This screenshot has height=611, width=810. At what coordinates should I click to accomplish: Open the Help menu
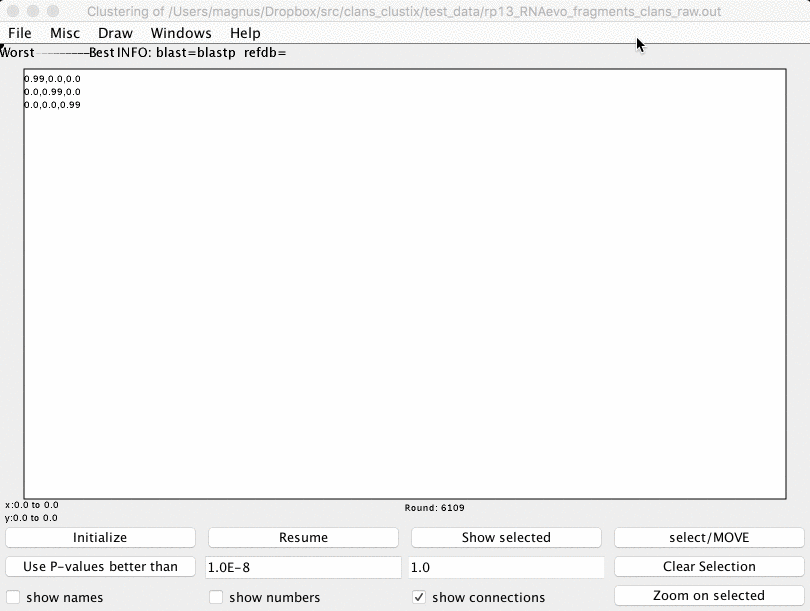(245, 33)
